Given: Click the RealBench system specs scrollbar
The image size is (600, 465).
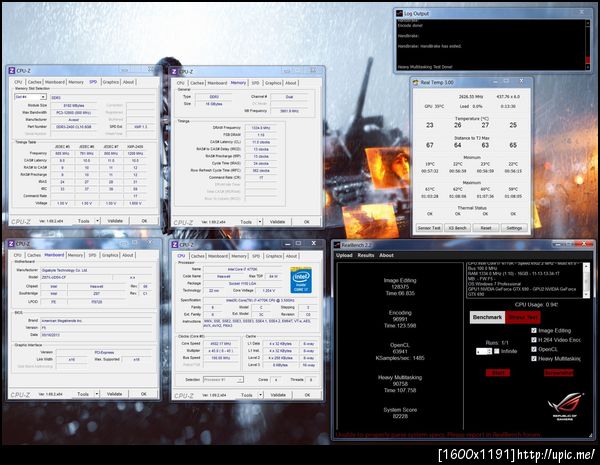Looking at the screenshot, I should point(586,280).
